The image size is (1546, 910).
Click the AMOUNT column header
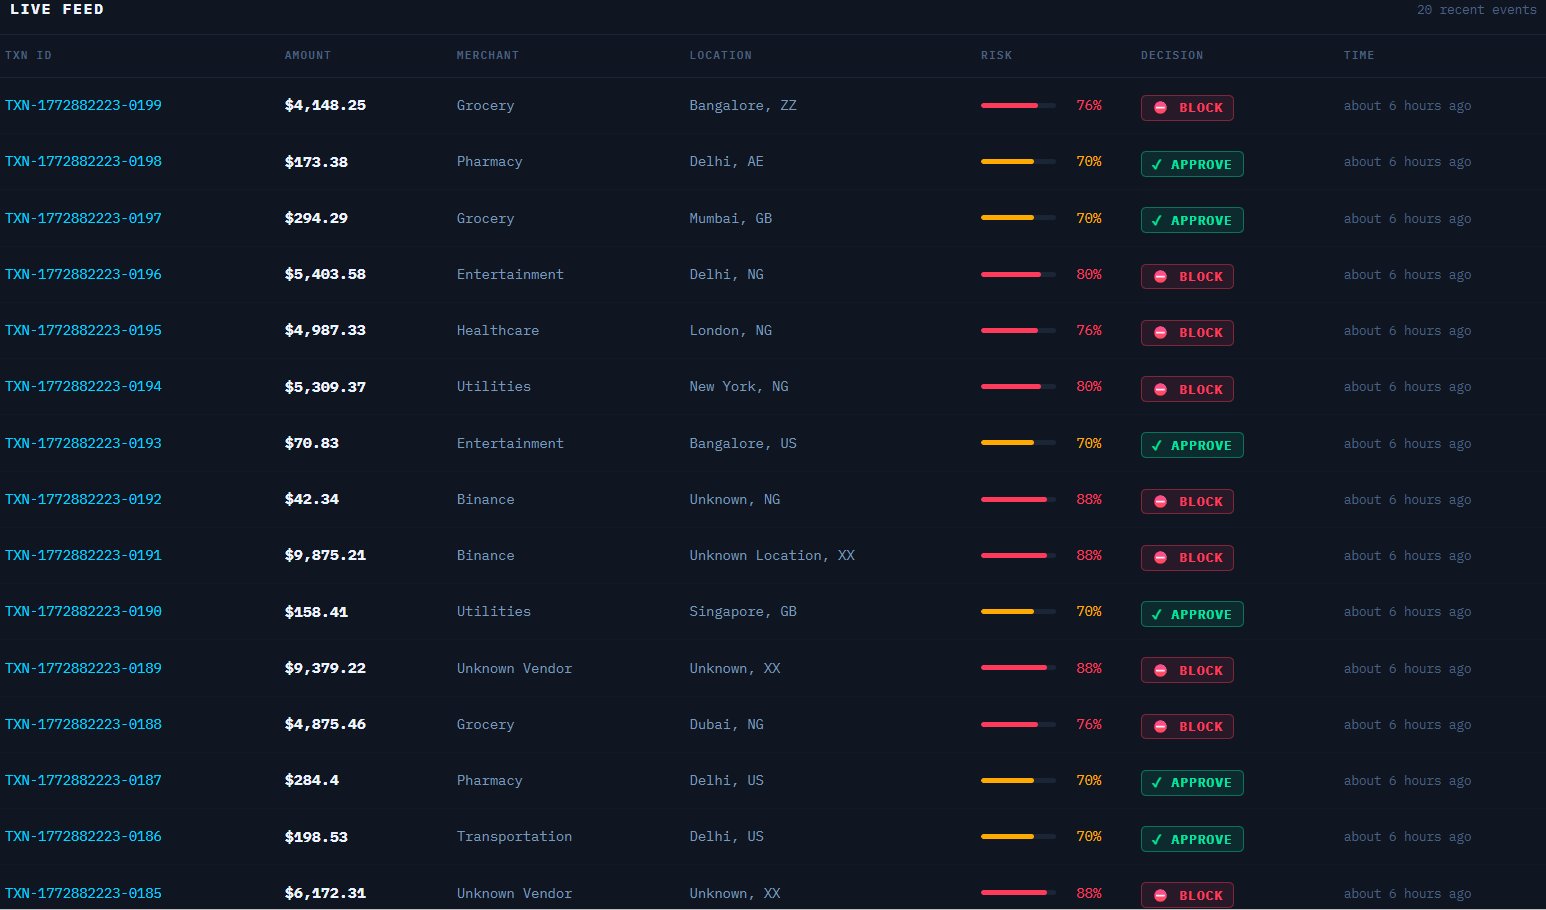[x=308, y=55]
